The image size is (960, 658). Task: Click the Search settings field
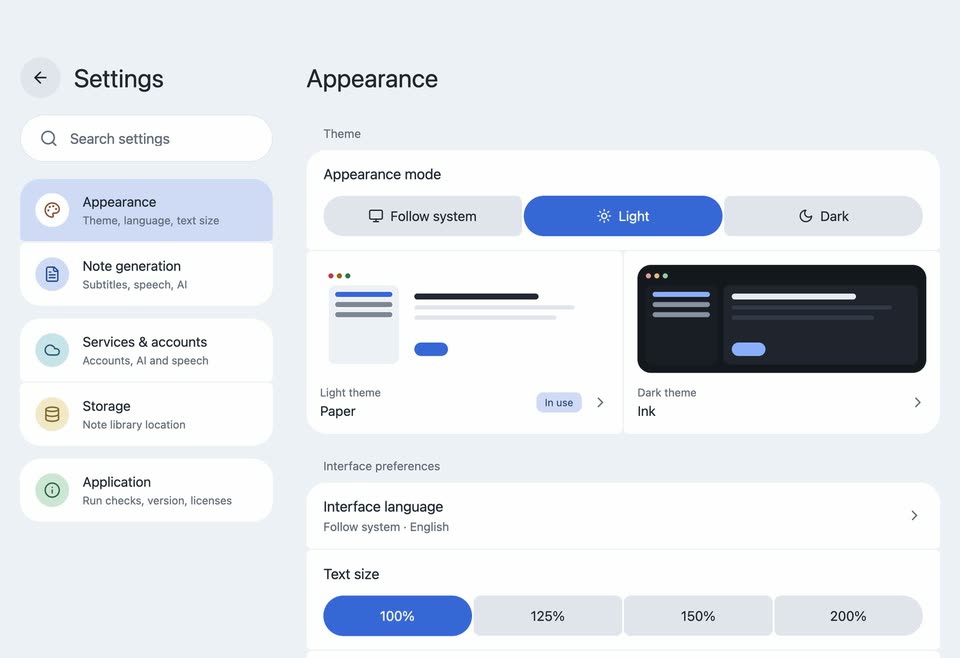(x=146, y=139)
